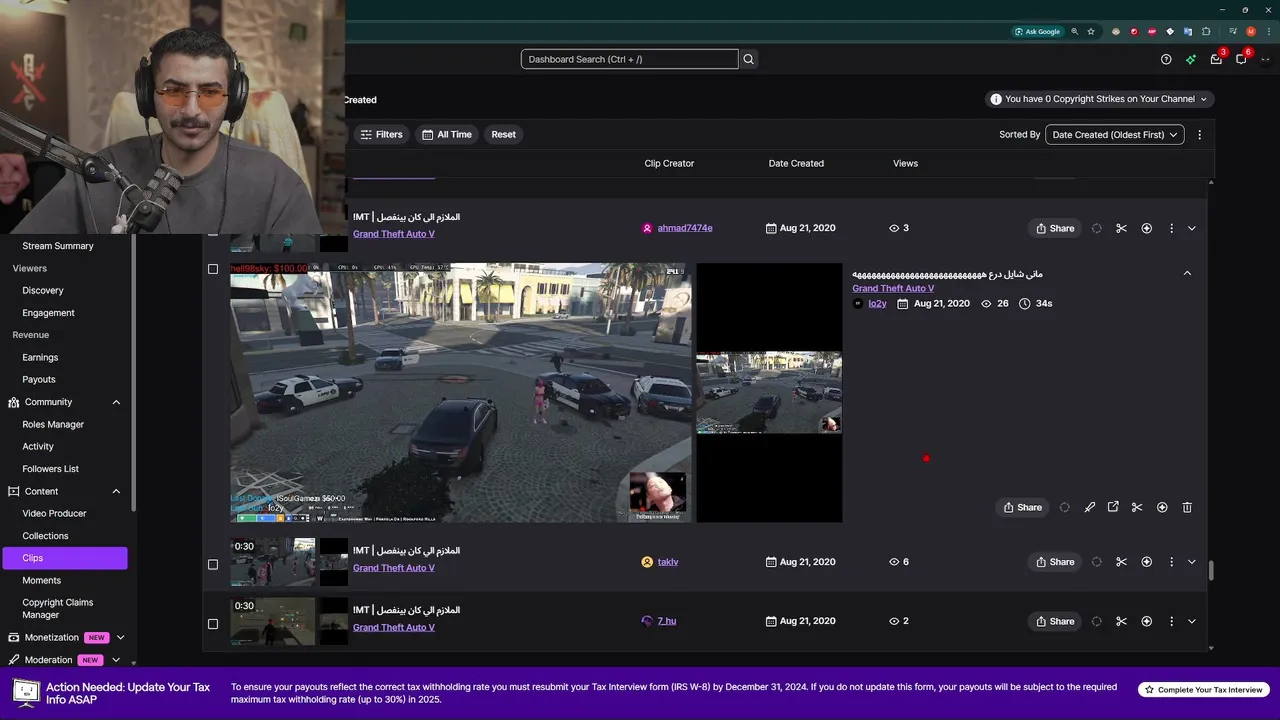Expand the 7_hu clip row chevron
This screenshot has height=720, width=1280.
pos(1192,621)
